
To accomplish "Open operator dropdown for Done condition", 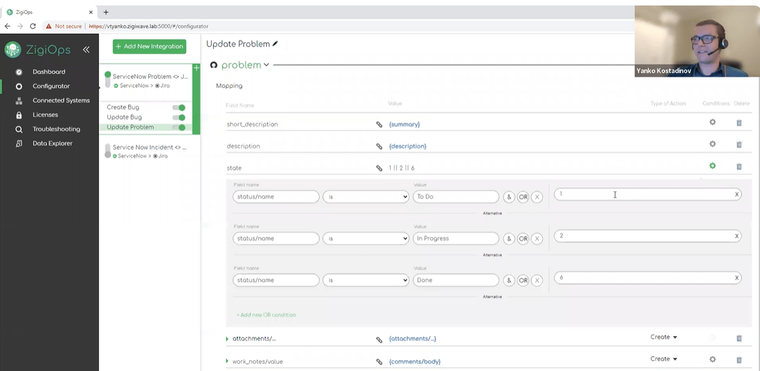I will coord(365,280).
